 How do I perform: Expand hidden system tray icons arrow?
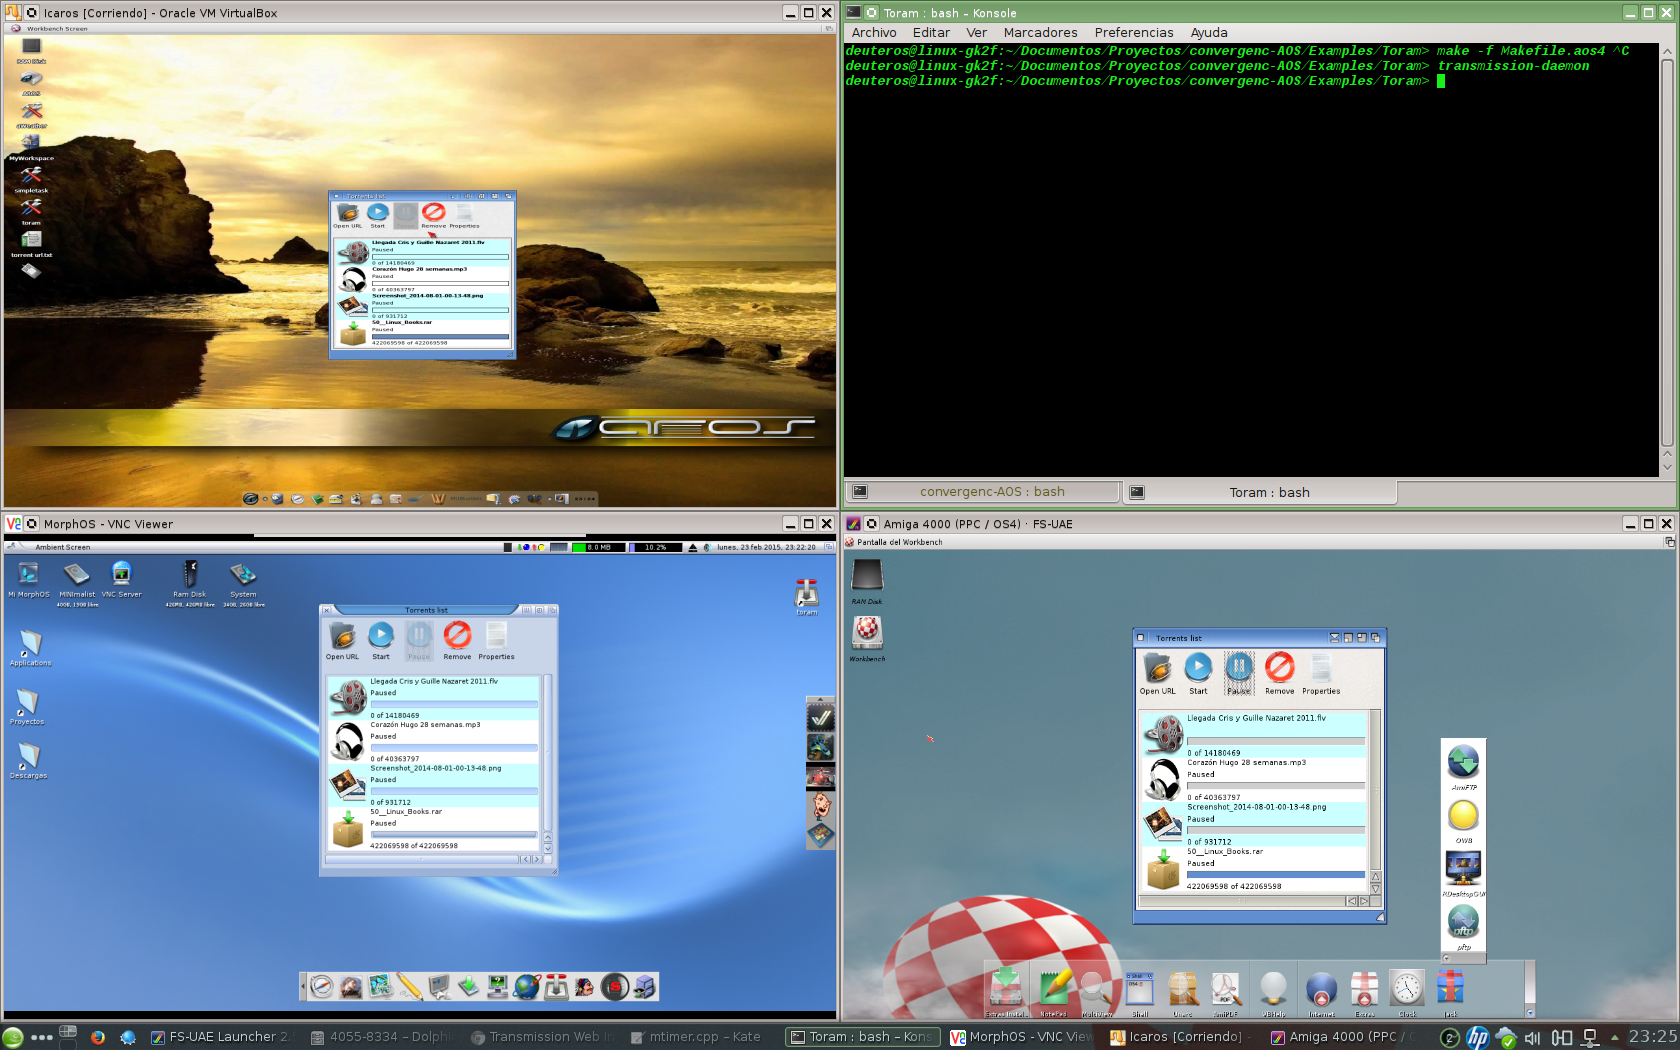(x=1614, y=1037)
